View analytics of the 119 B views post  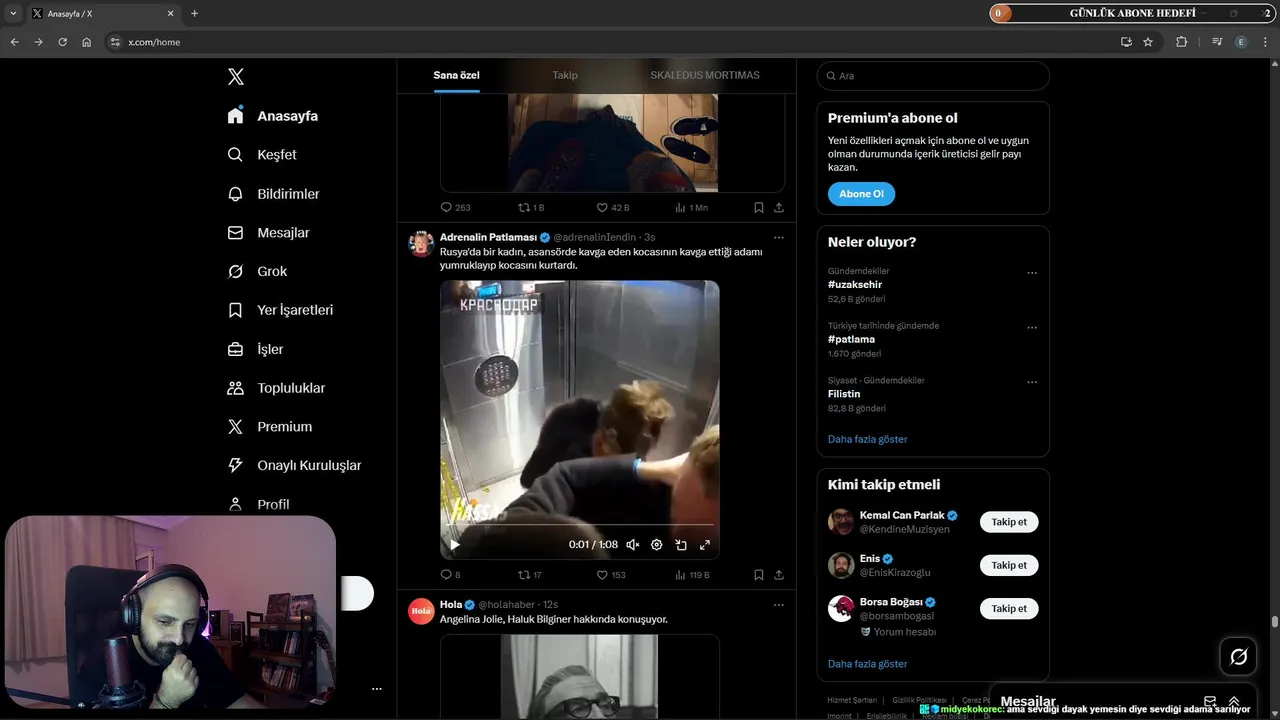692,575
